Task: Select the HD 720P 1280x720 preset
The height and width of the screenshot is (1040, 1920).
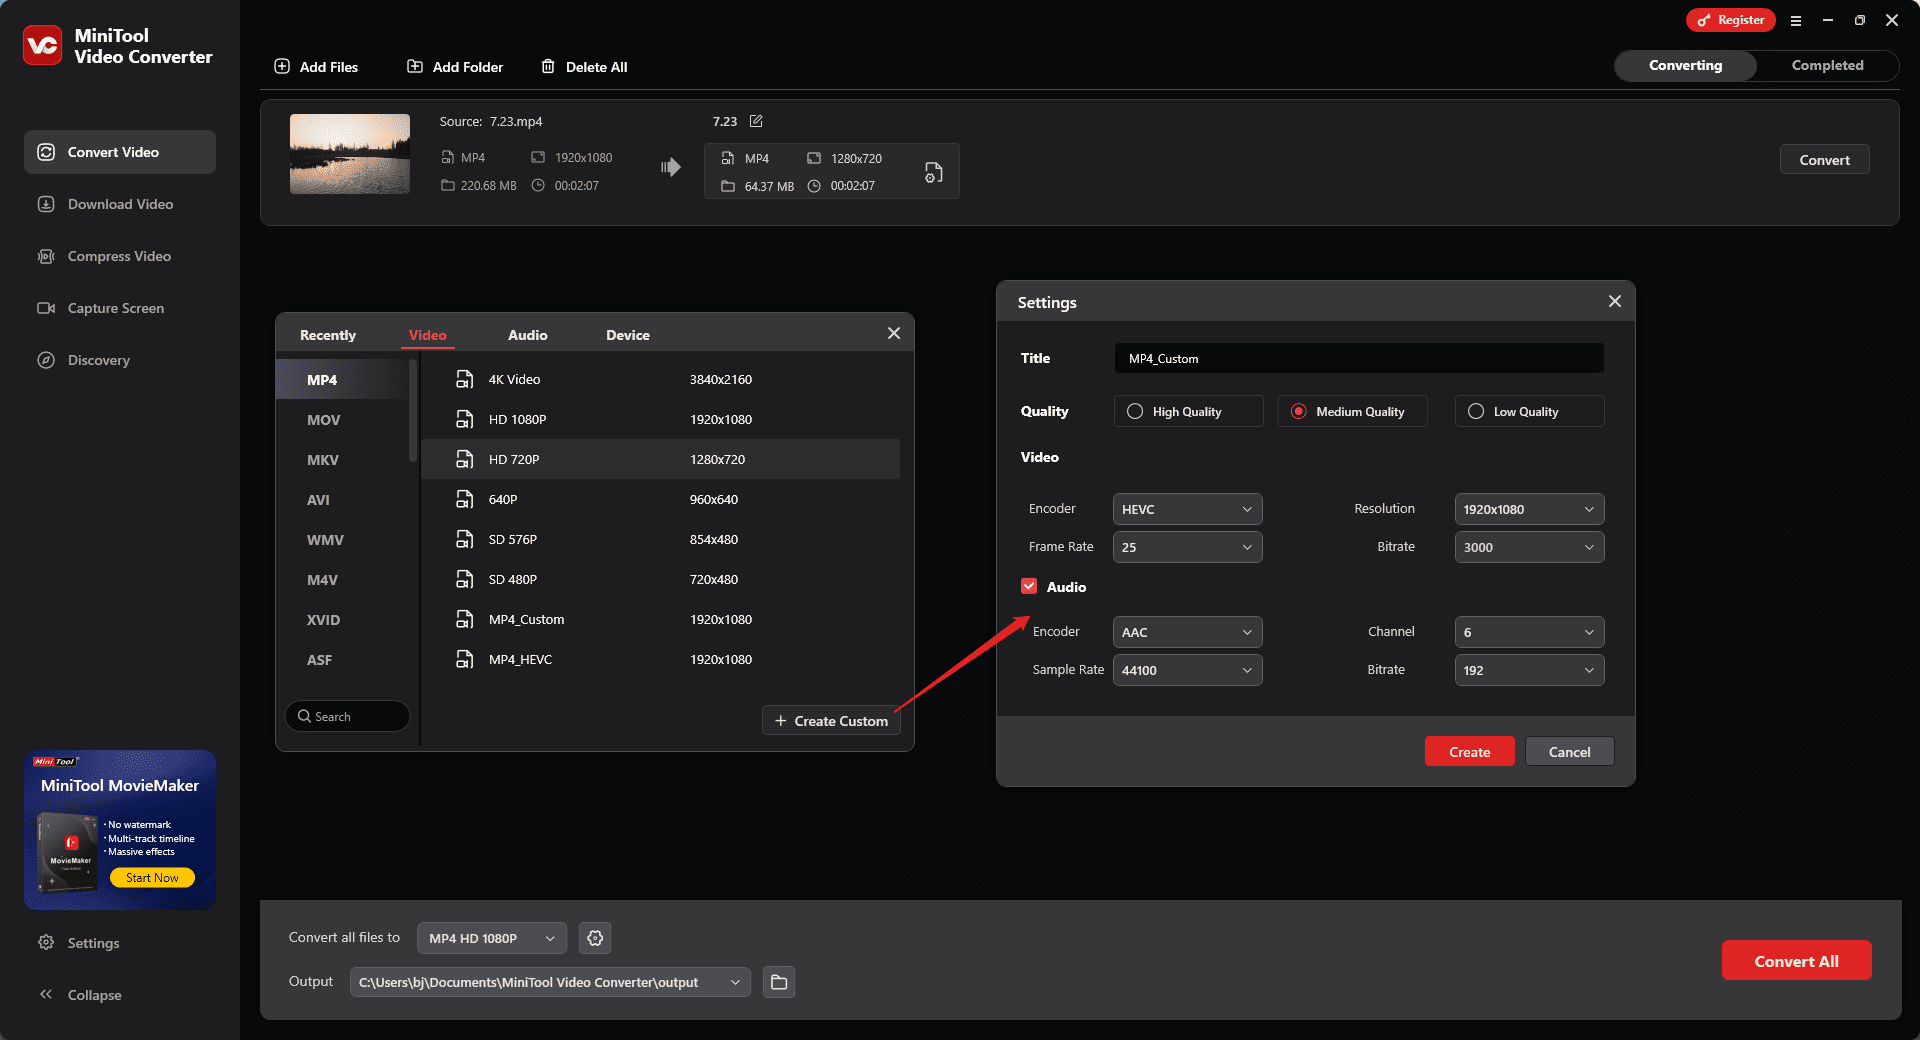Action: coord(660,459)
